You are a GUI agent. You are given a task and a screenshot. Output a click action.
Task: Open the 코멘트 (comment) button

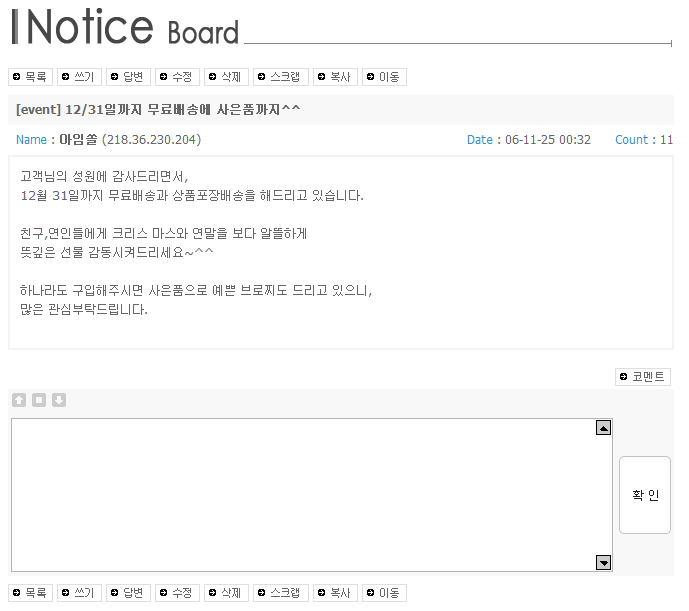point(643,377)
